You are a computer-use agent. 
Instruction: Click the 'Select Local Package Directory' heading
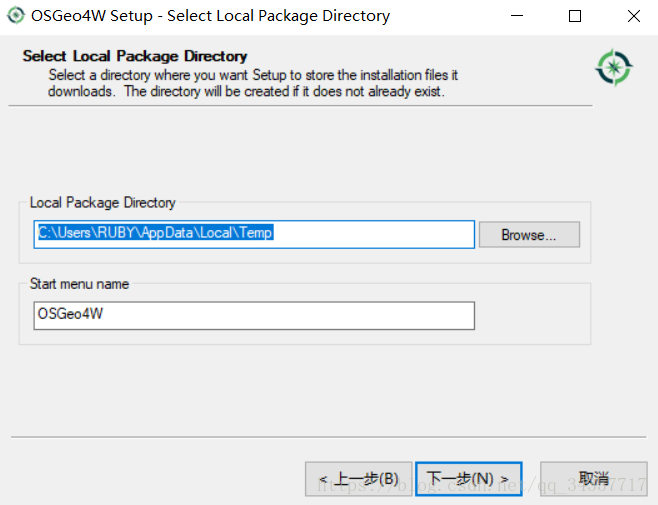[135, 56]
